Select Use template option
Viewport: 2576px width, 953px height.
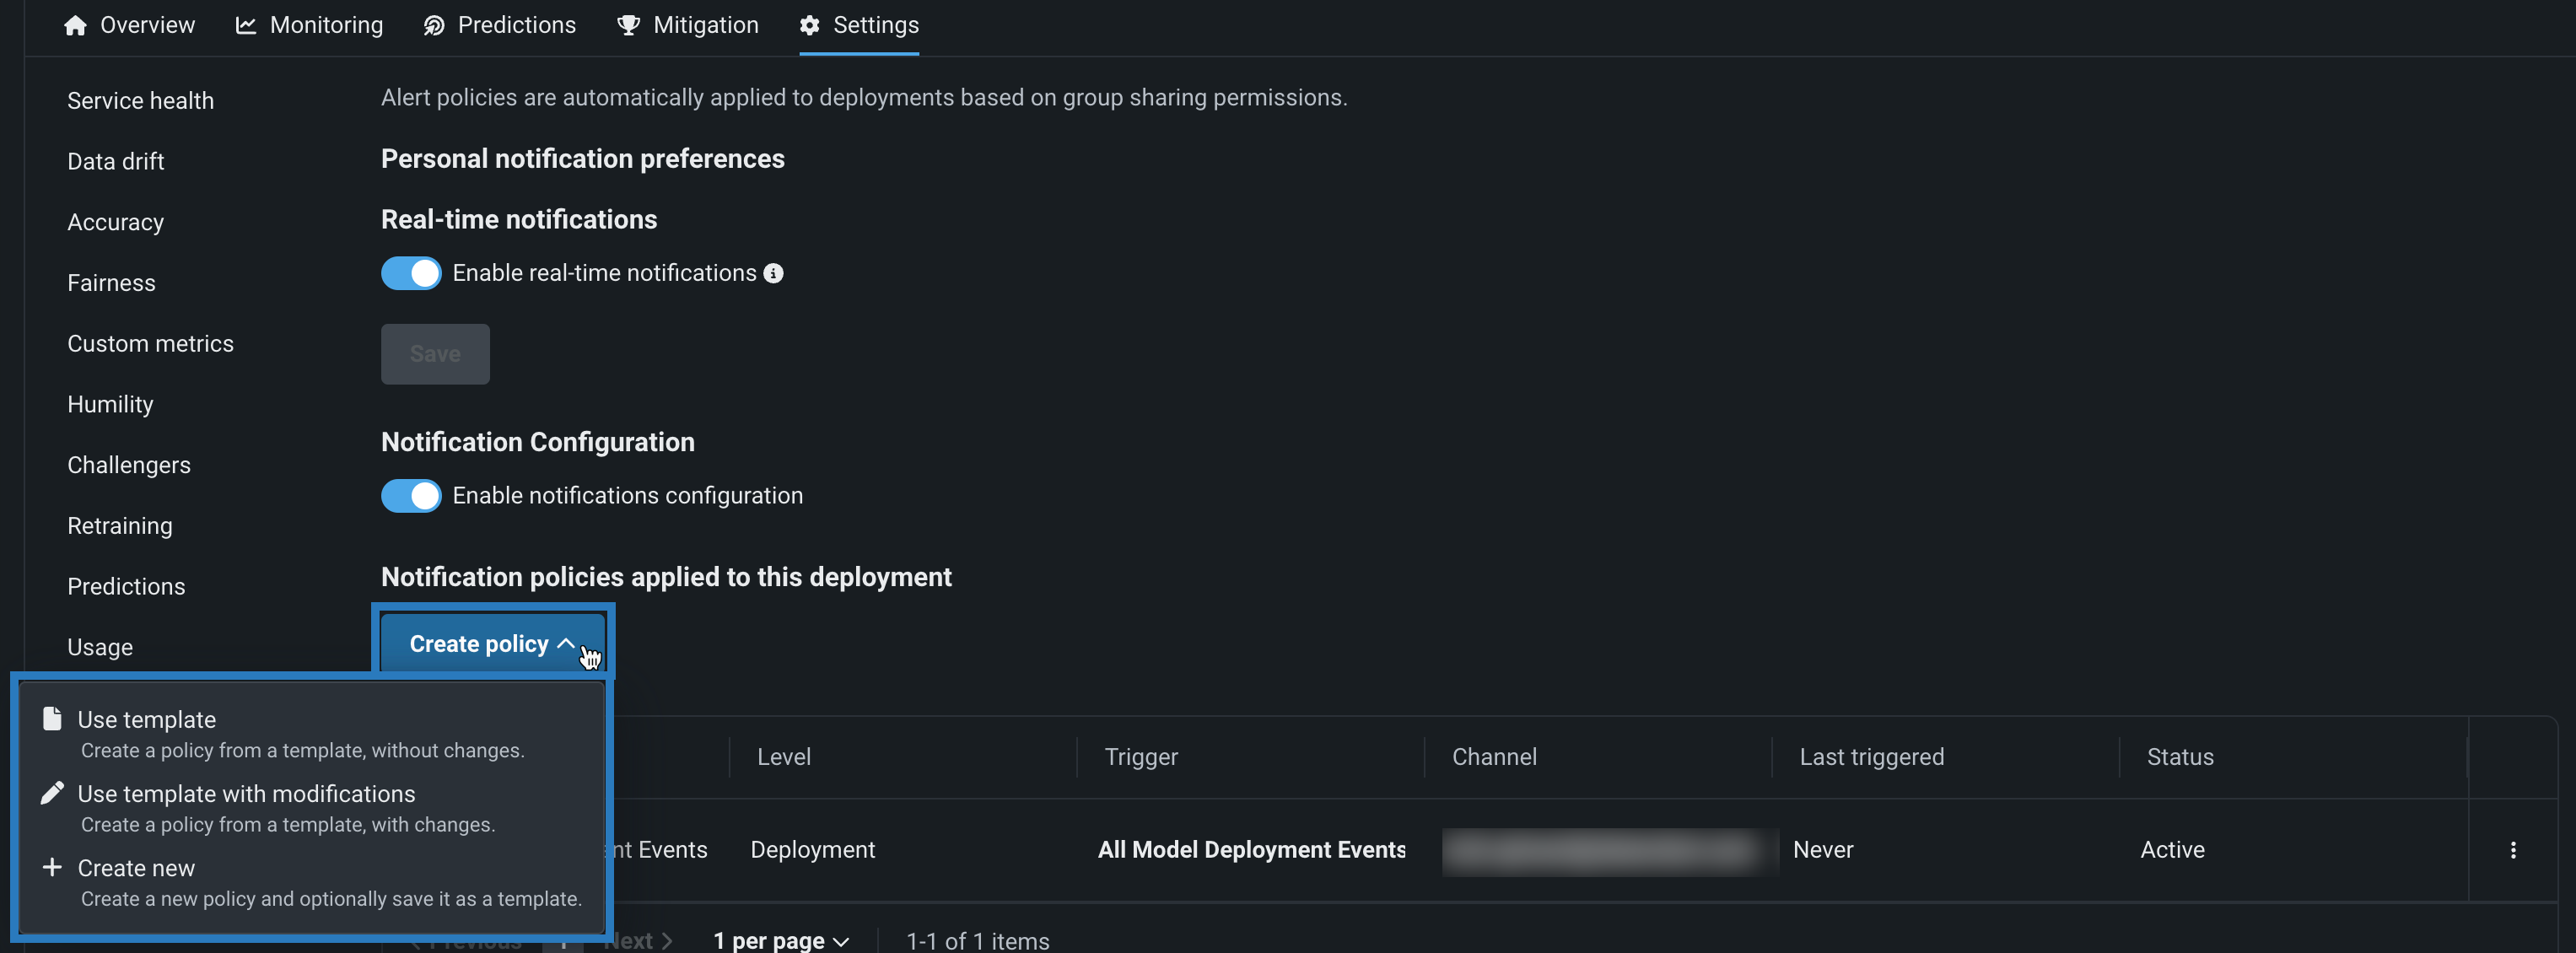146,720
